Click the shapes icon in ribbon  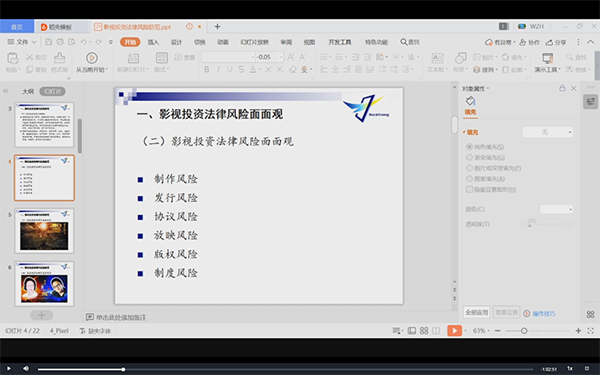click(460, 58)
